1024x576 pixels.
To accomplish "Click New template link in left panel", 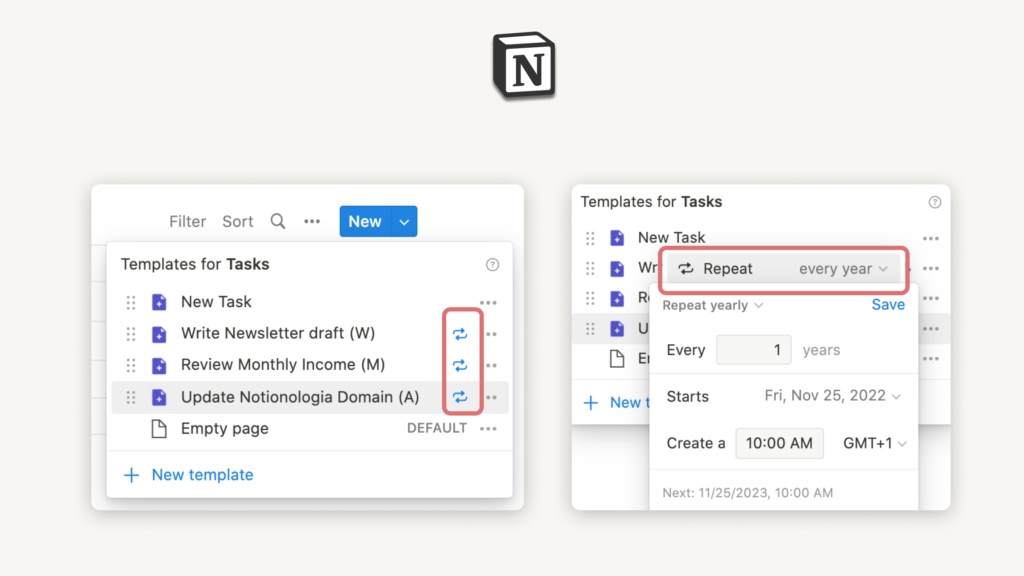I will click(202, 475).
